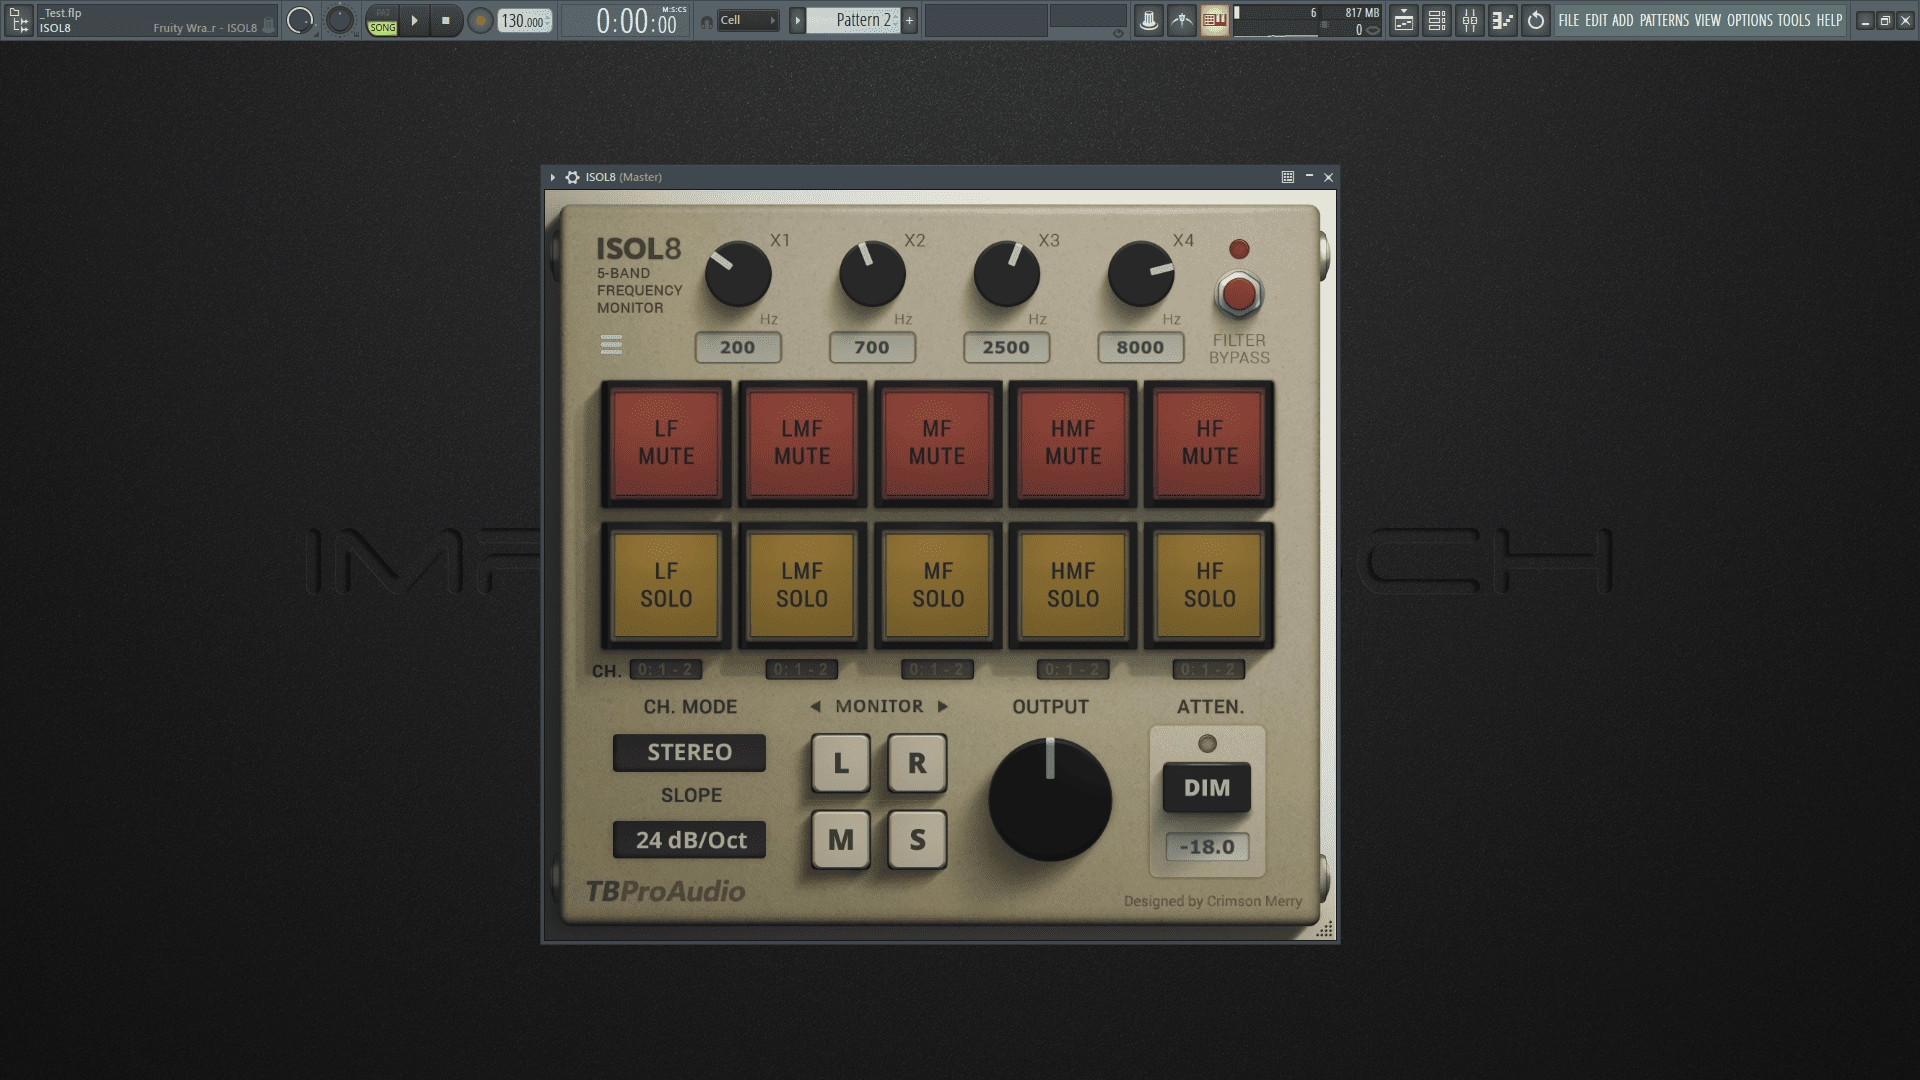The image size is (1920, 1080).
Task: Toggle the LMF SOLO button
Action: 802,585
